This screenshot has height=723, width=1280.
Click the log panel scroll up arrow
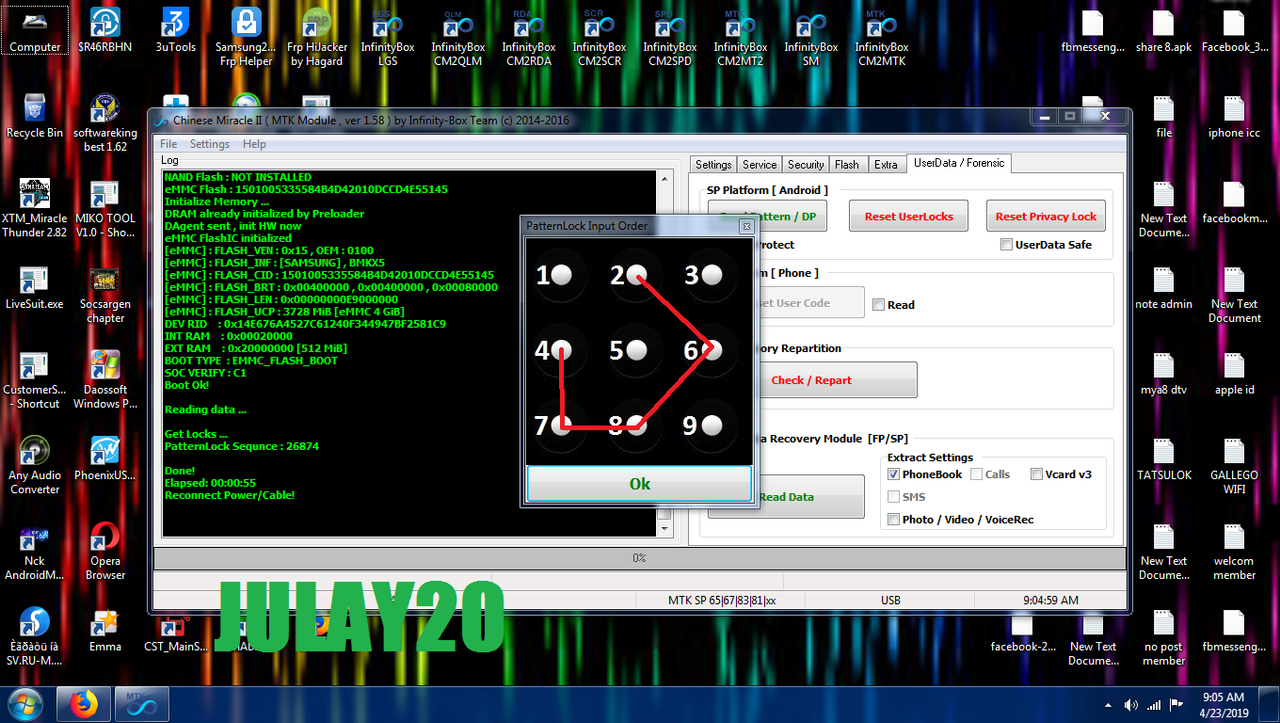click(x=665, y=179)
